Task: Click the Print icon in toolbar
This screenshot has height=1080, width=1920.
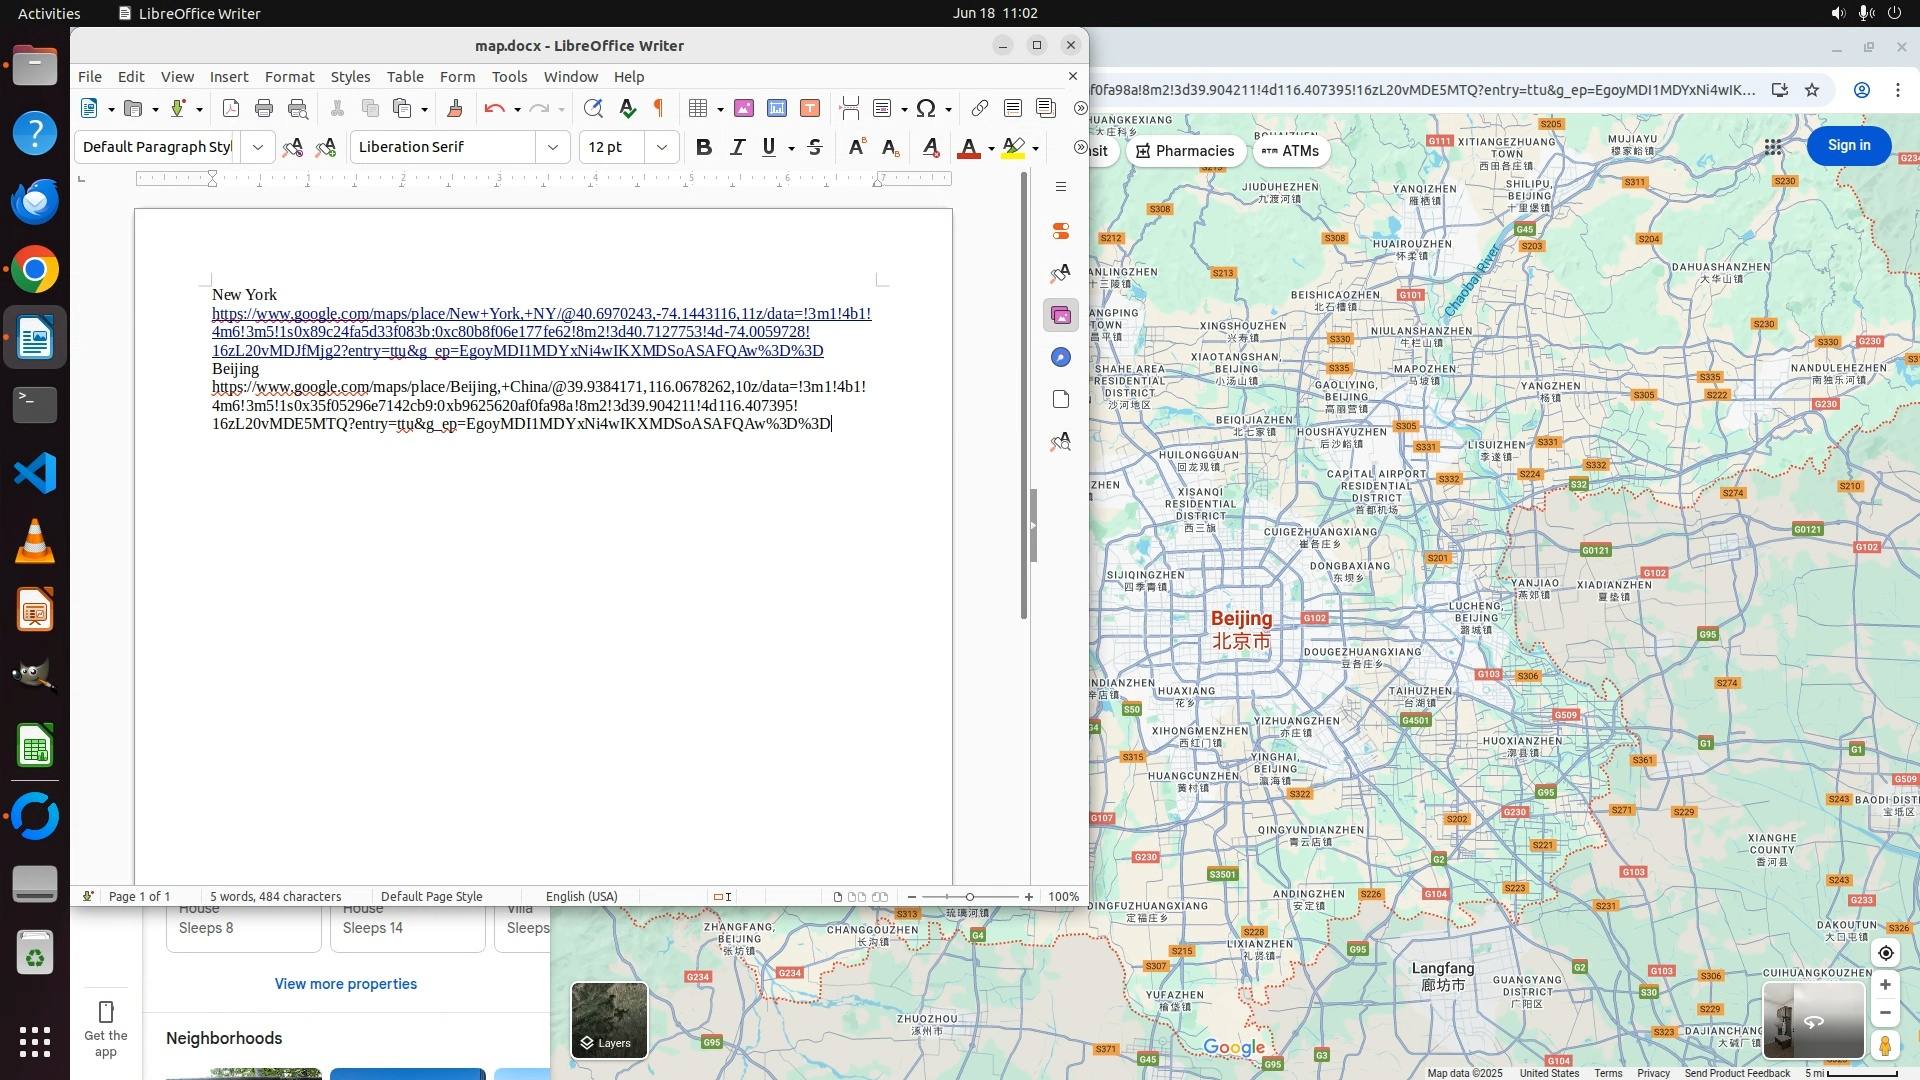Action: tap(264, 109)
